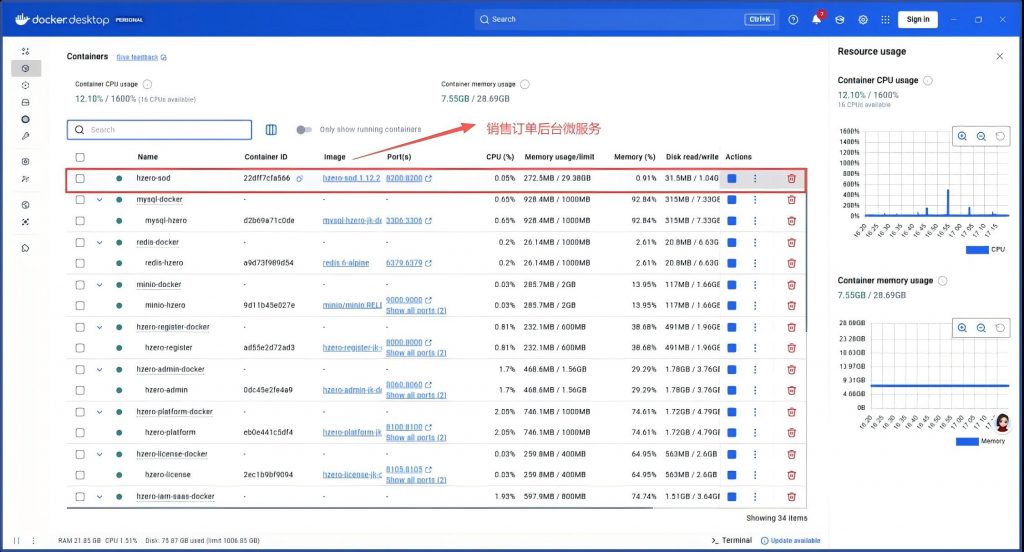Check the hzero-sod container checkbox

[80, 179]
